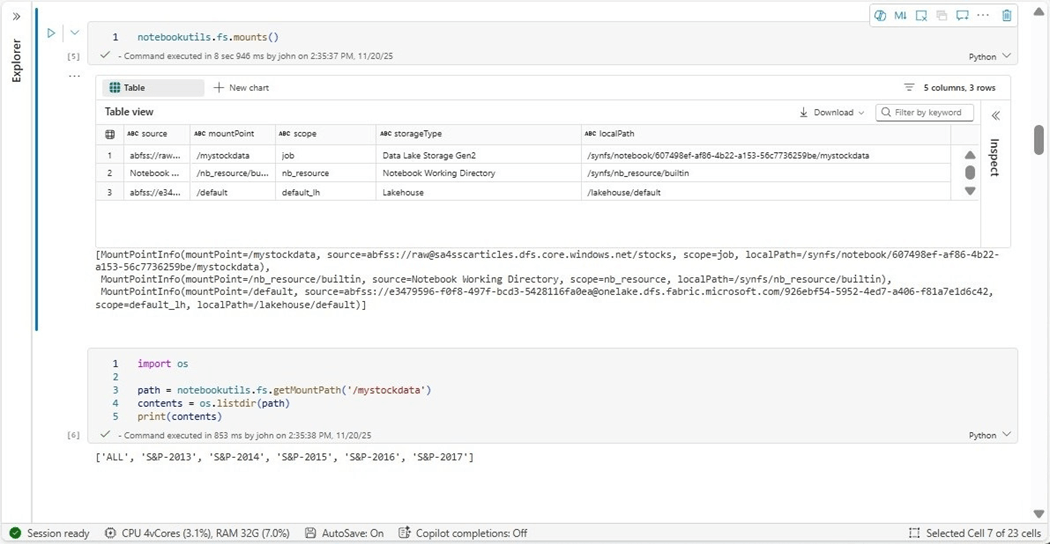
Task: Delete the current cell
Action: (x=1007, y=15)
